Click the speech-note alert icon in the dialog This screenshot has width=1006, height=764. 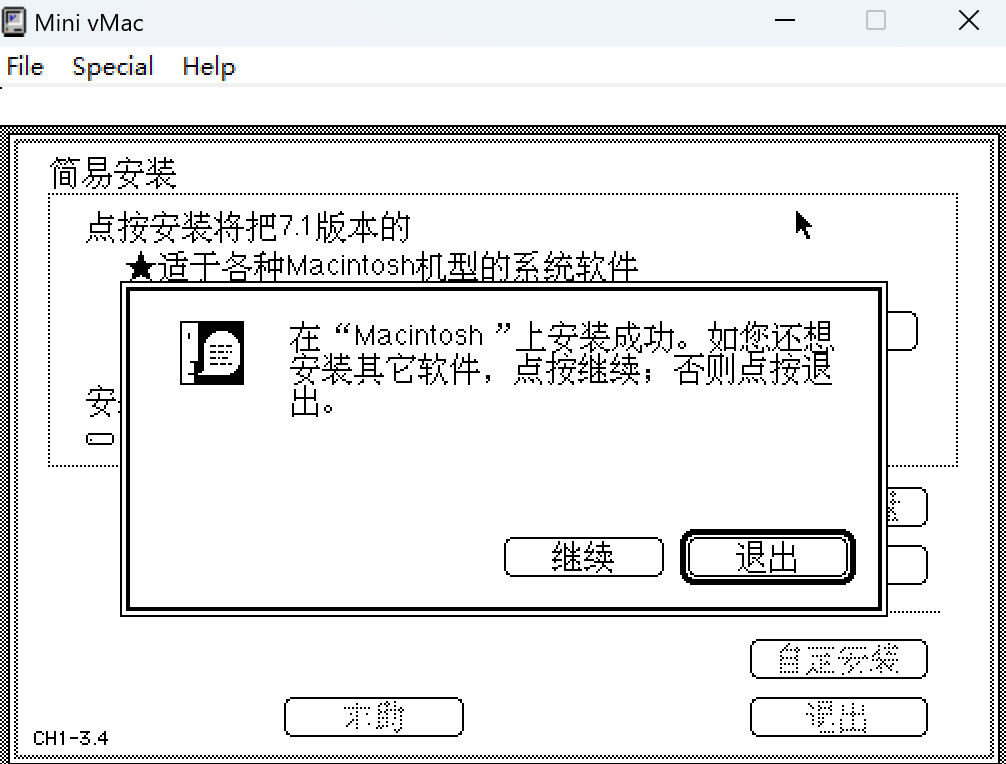pos(212,353)
